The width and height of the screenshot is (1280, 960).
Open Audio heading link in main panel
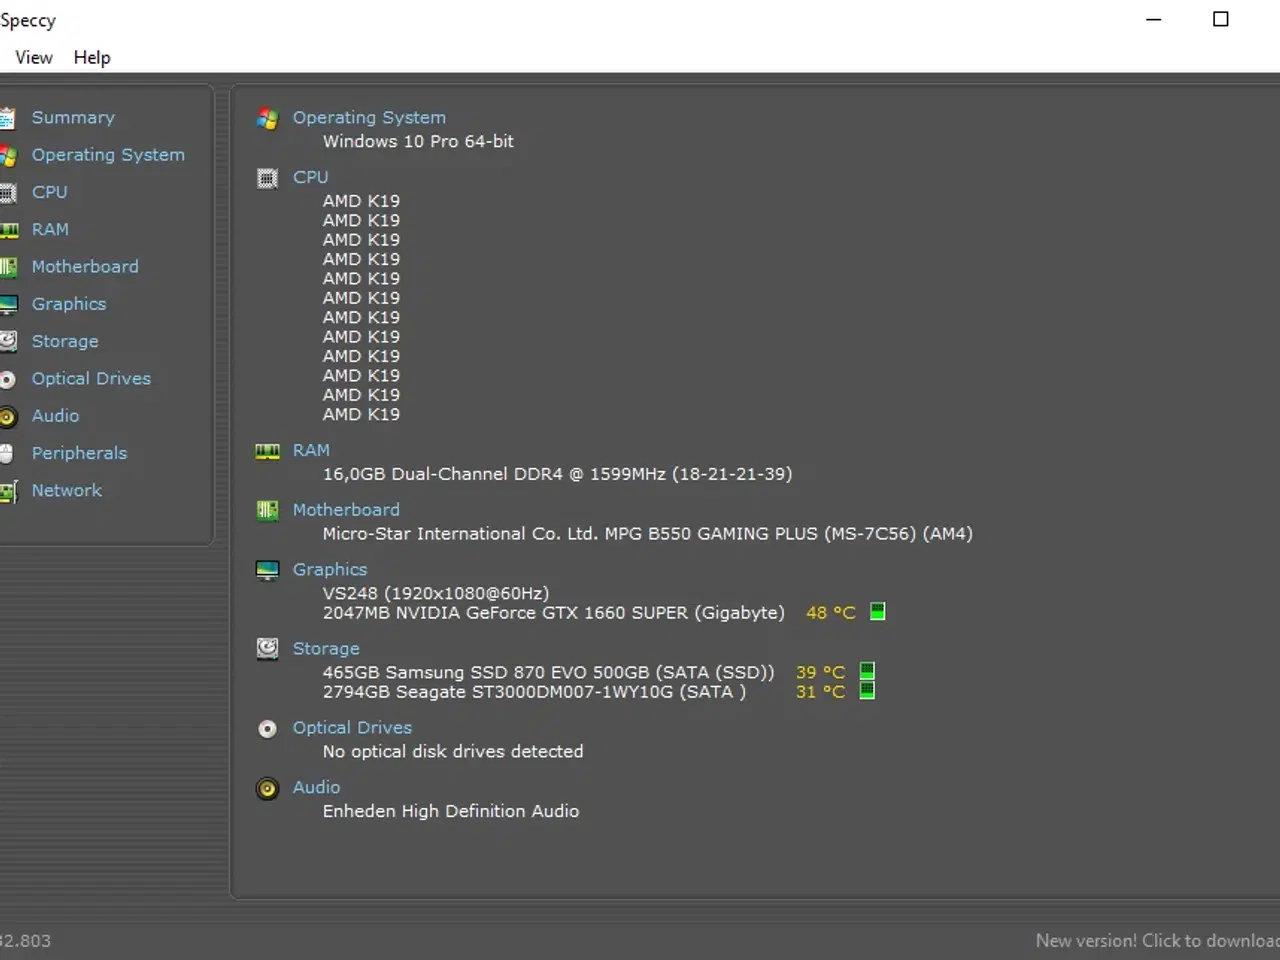point(316,788)
